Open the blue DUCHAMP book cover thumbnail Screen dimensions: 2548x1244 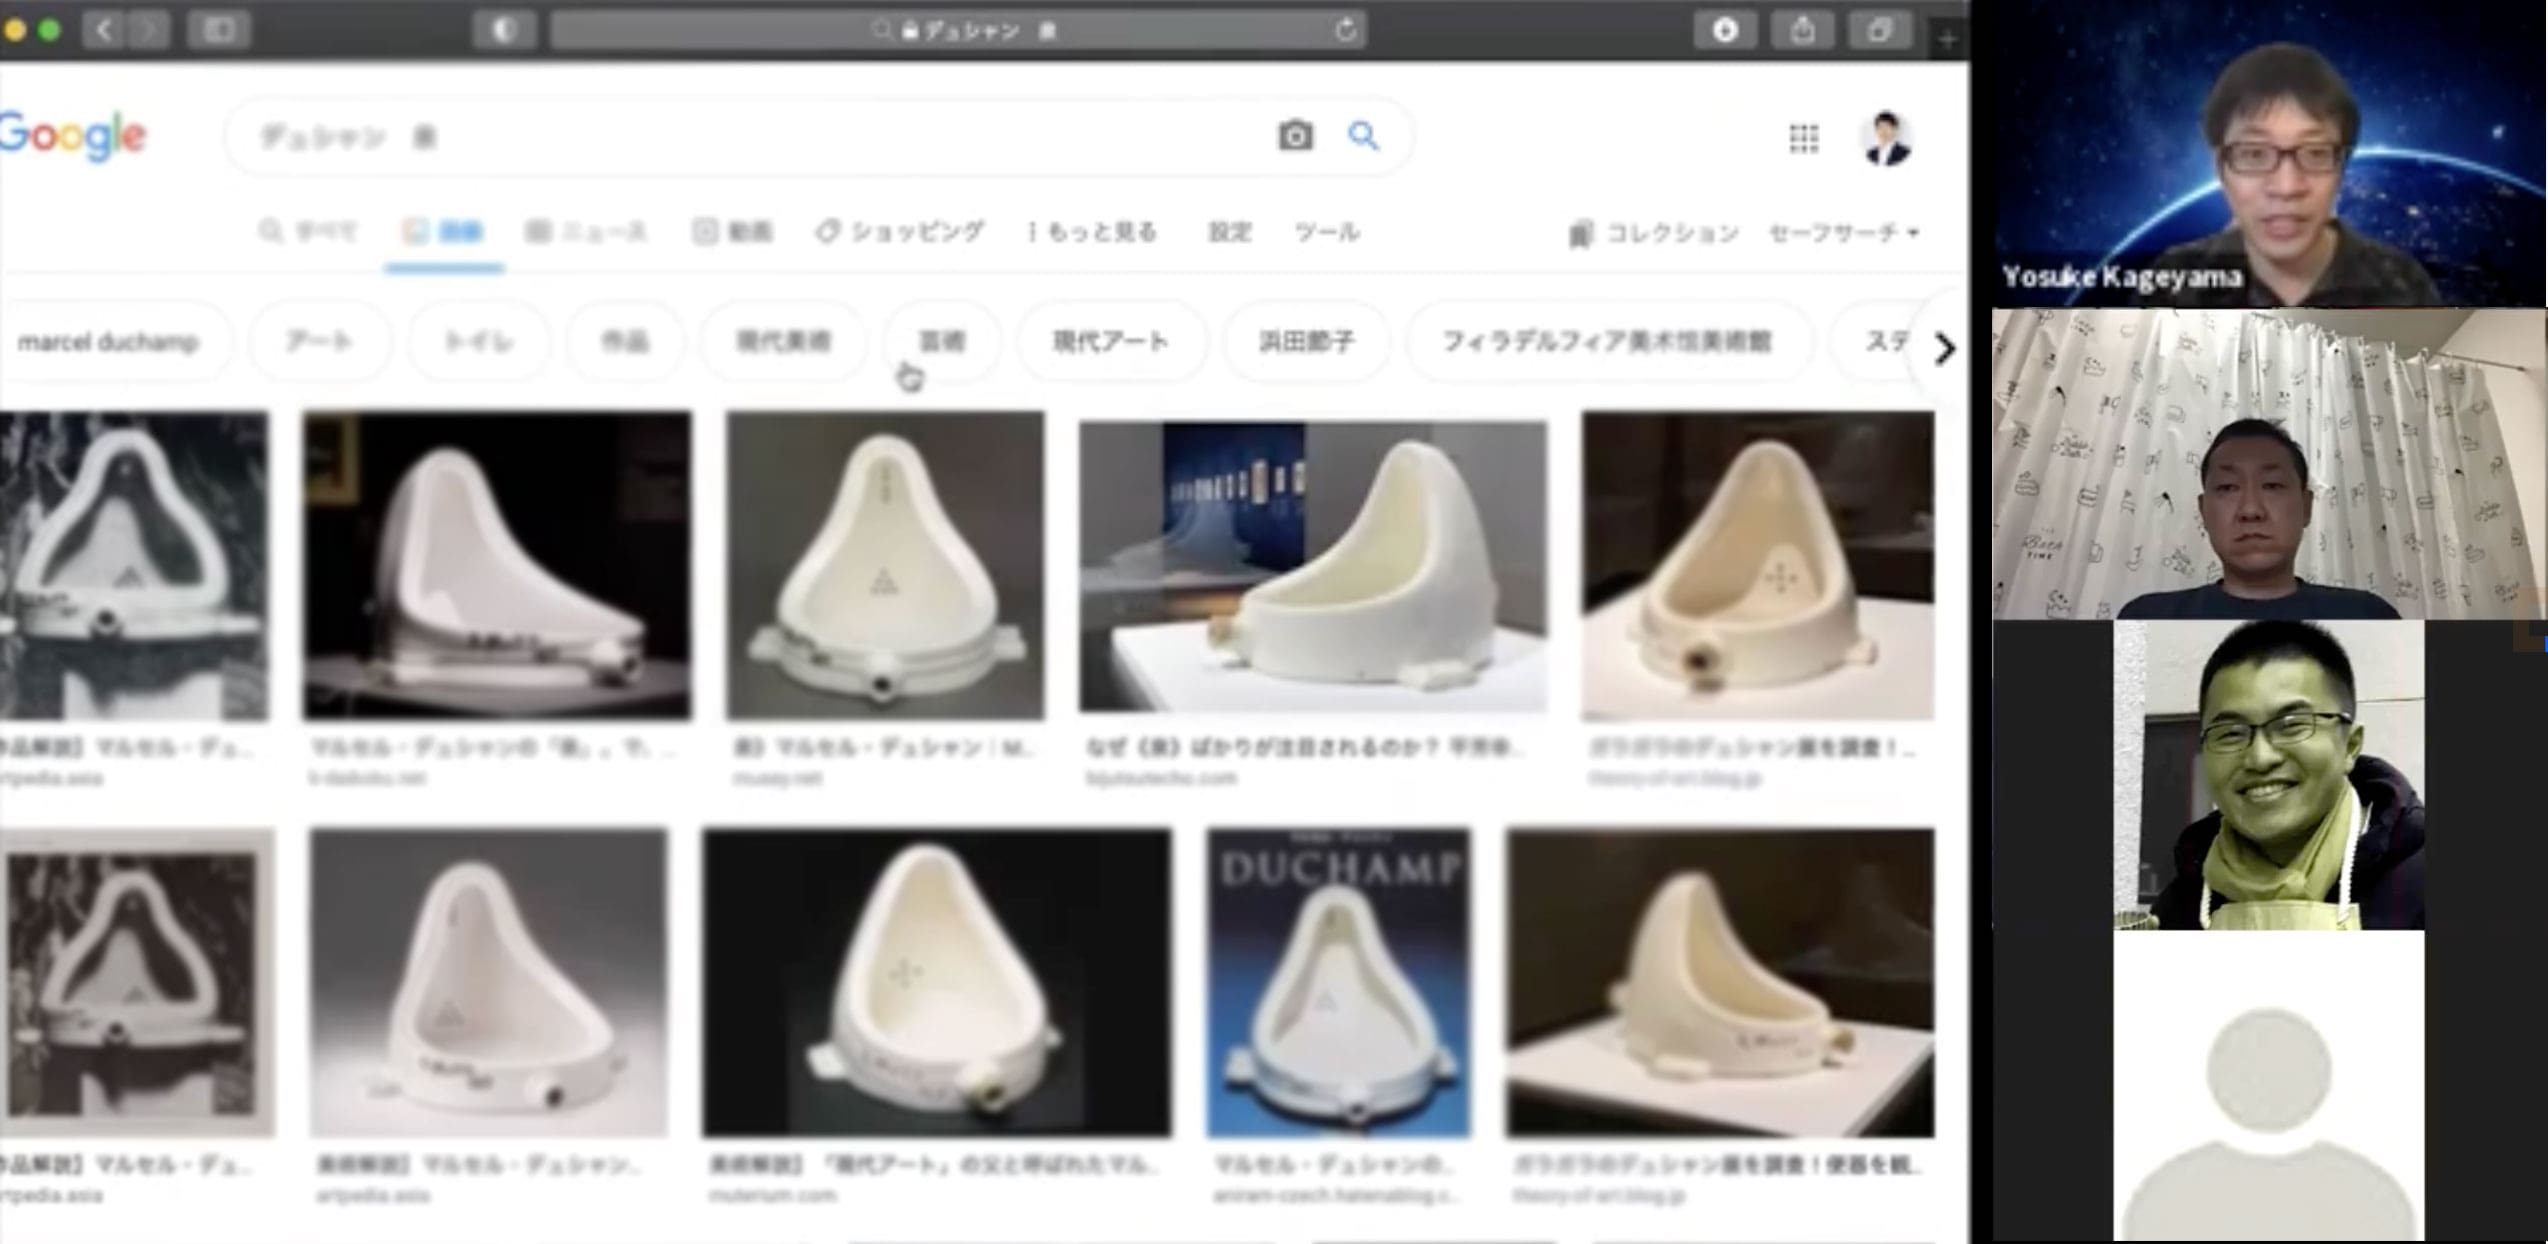(1338, 982)
